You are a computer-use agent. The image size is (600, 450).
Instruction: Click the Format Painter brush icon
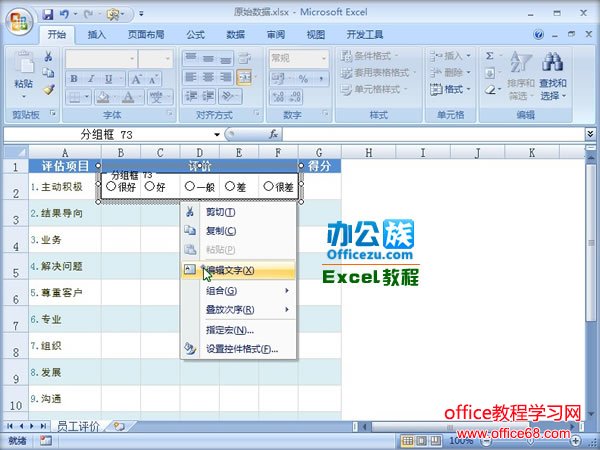pyautogui.click(x=49, y=90)
